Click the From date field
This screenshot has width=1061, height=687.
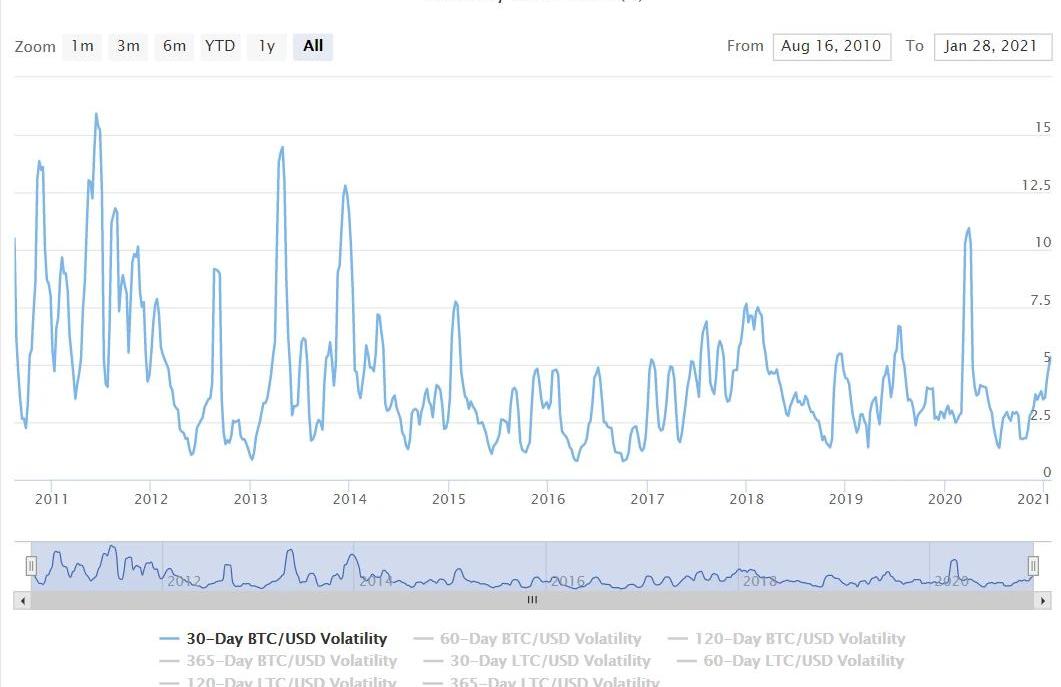click(x=831, y=47)
